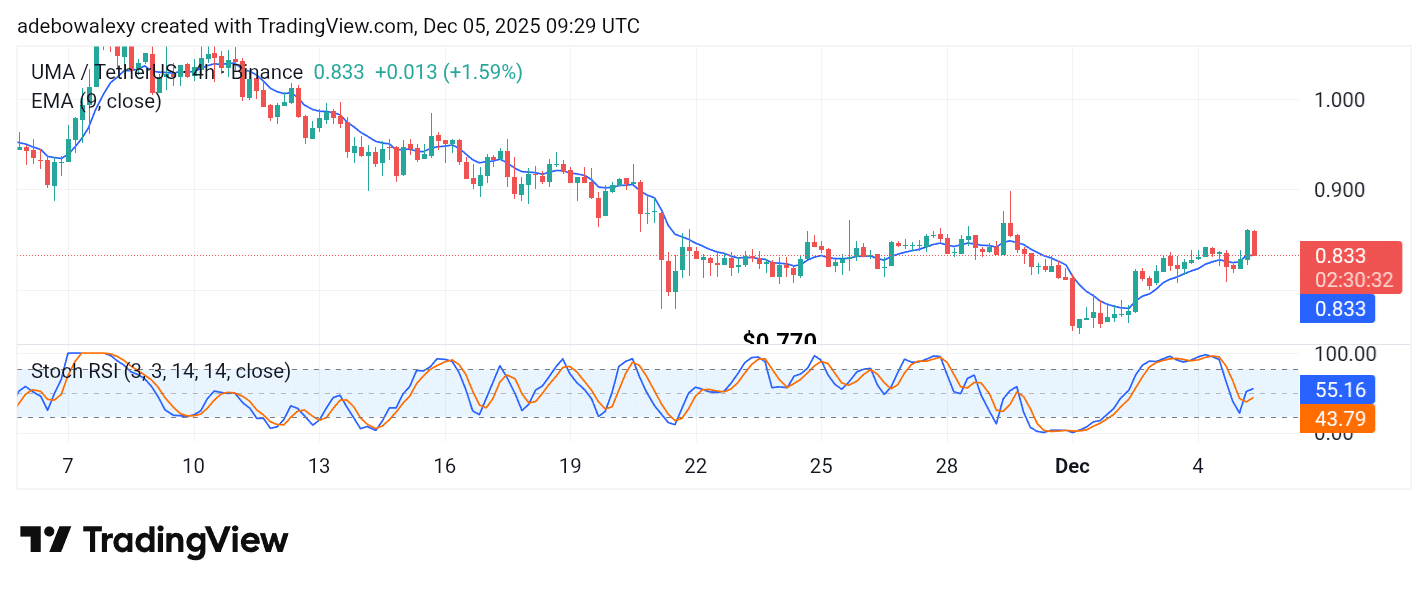Screen dimensions: 1428x591
Task: Select the blue 0.833 last price label
Action: [x=1337, y=309]
